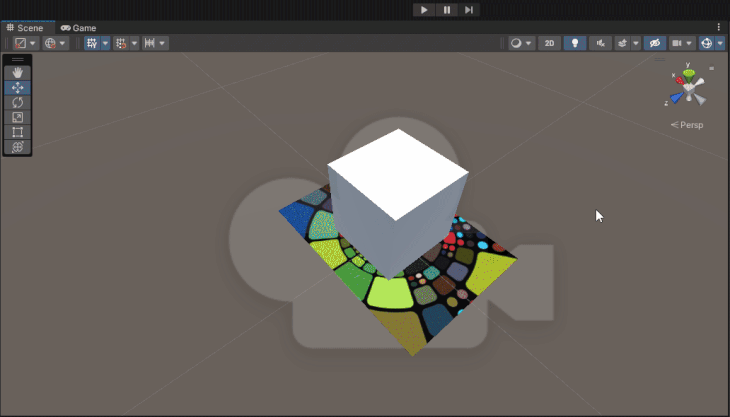The width and height of the screenshot is (730, 417).
Task: Open the tool handle global rotation dropdown
Action: coord(55,43)
